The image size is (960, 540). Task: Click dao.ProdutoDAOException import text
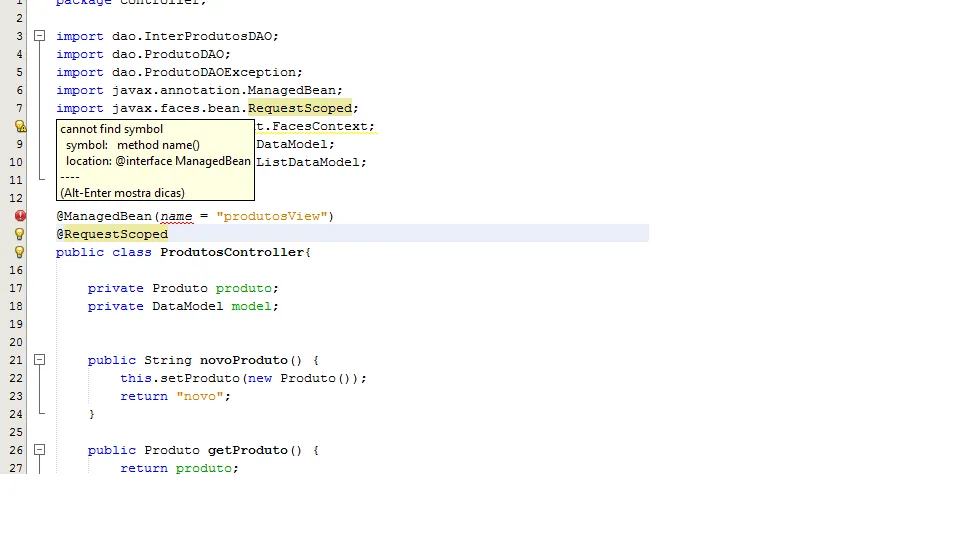(204, 72)
